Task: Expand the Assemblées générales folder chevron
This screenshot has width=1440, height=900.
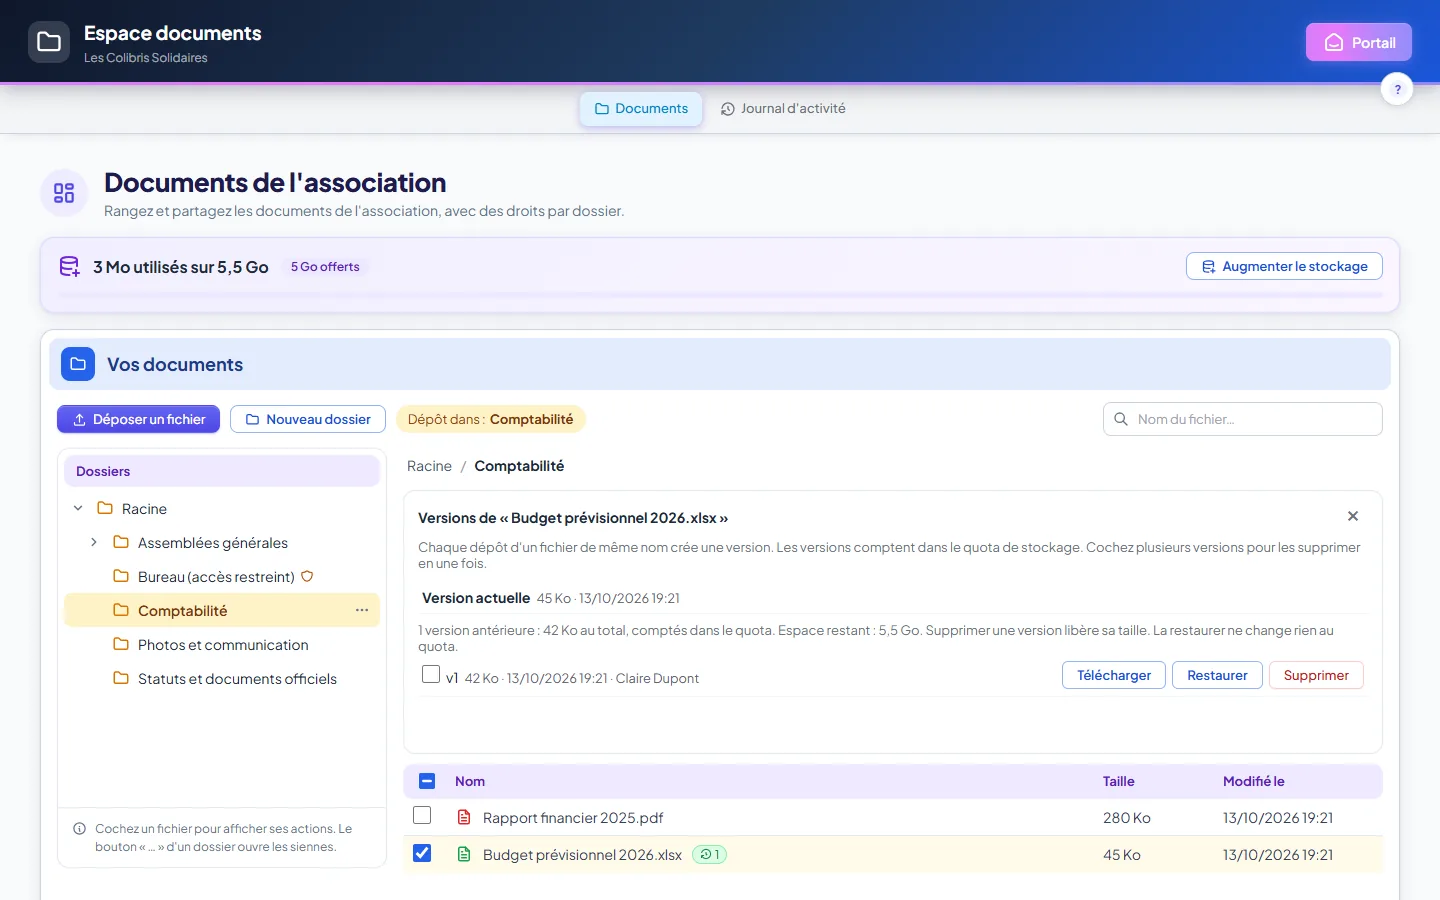Action: (x=94, y=542)
